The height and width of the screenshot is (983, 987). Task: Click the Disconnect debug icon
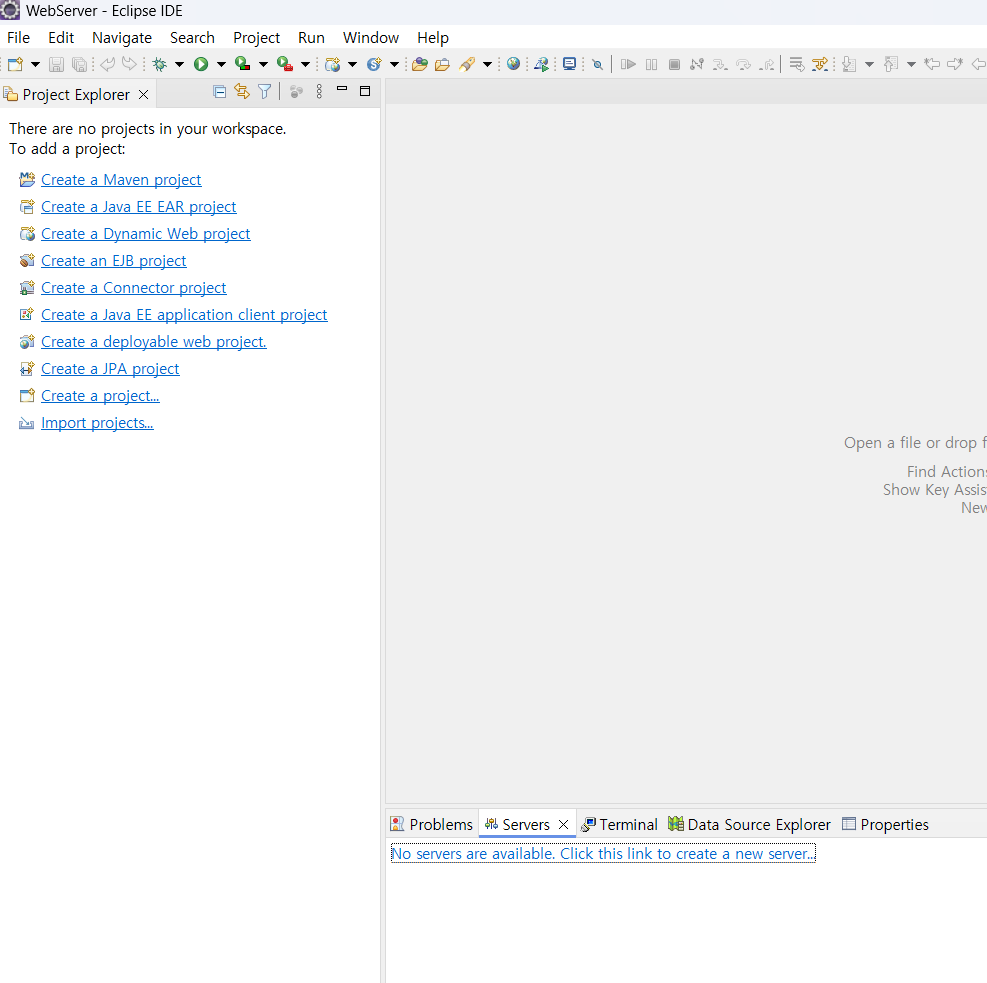pyautogui.click(x=697, y=64)
